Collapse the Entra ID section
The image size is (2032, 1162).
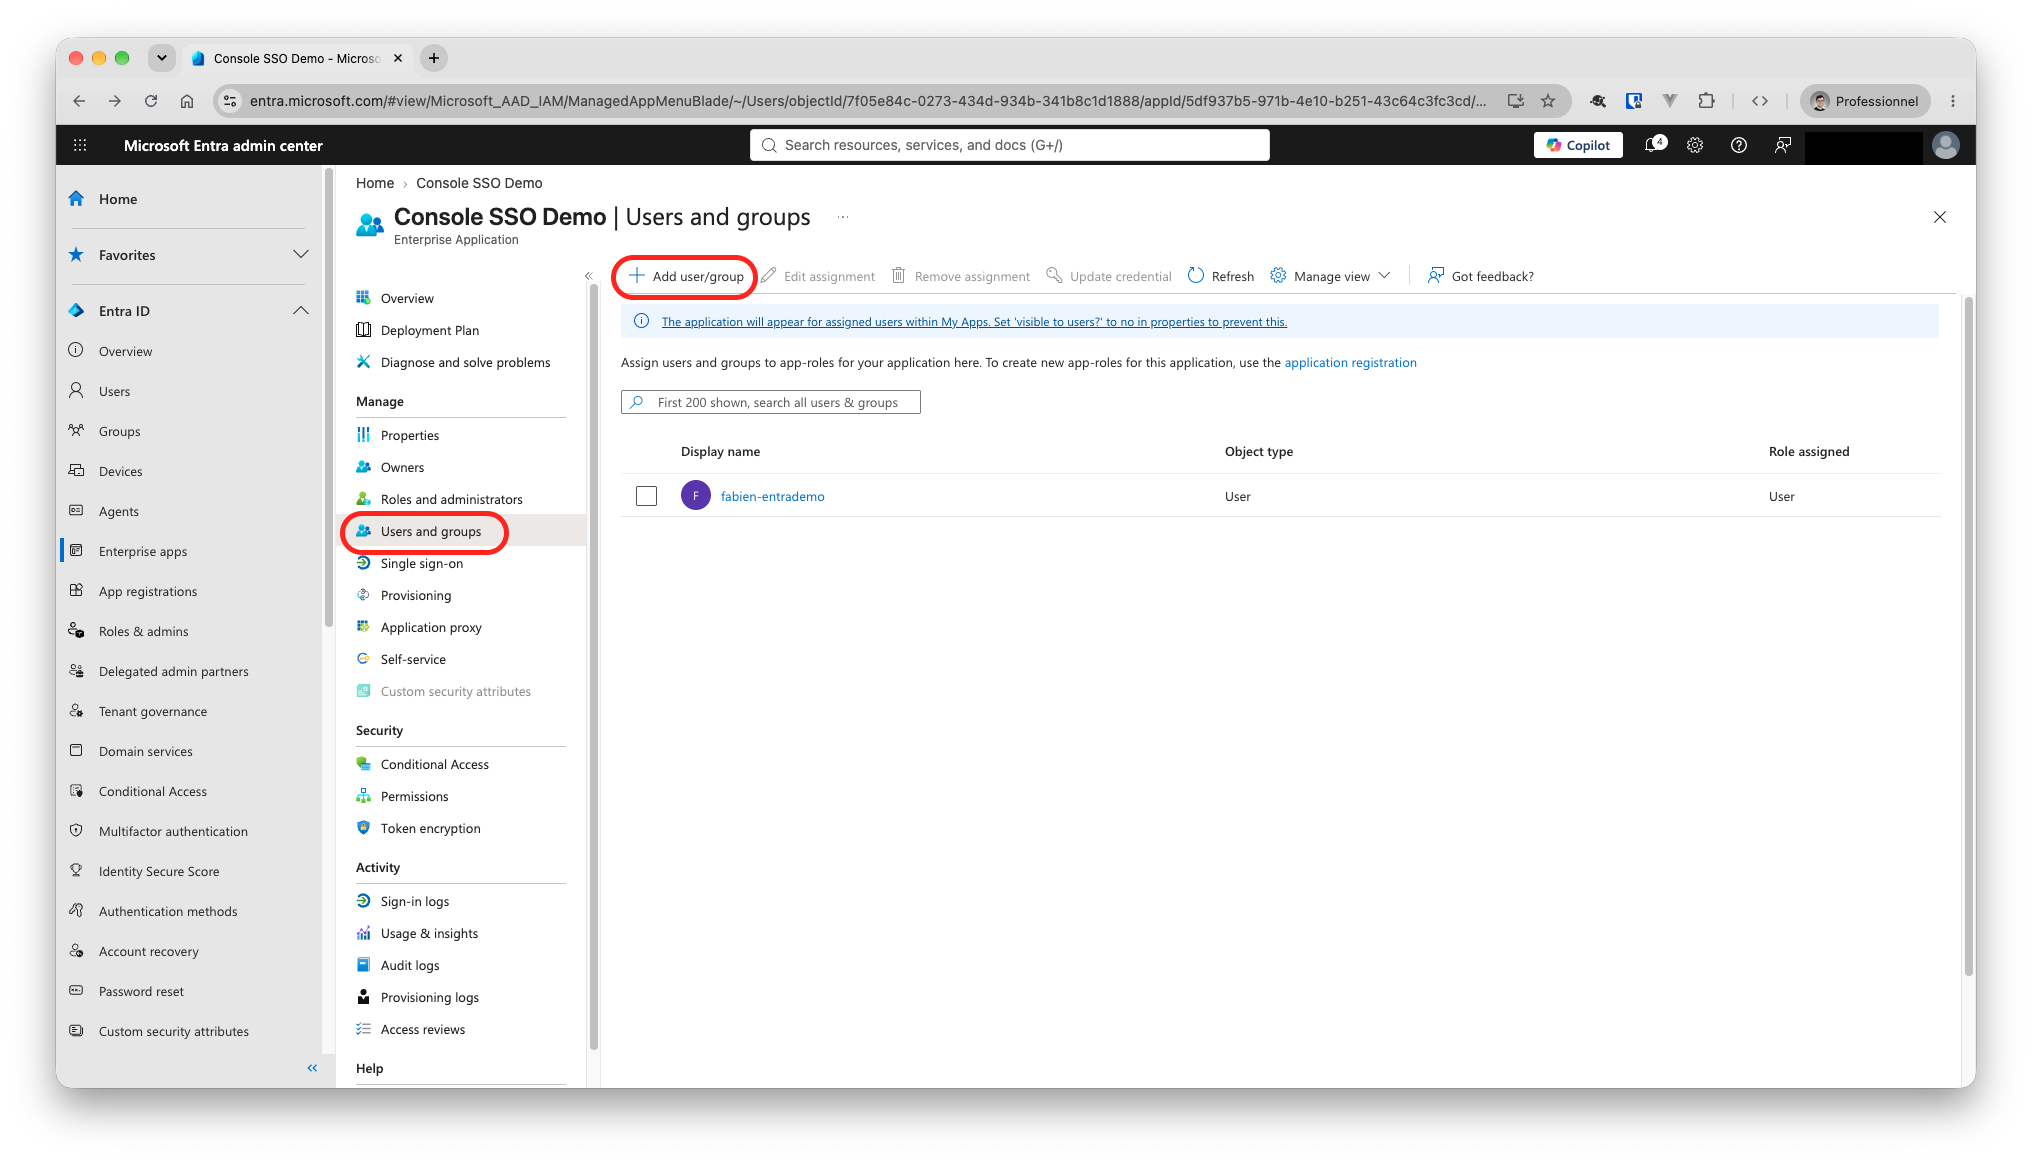pyautogui.click(x=301, y=311)
